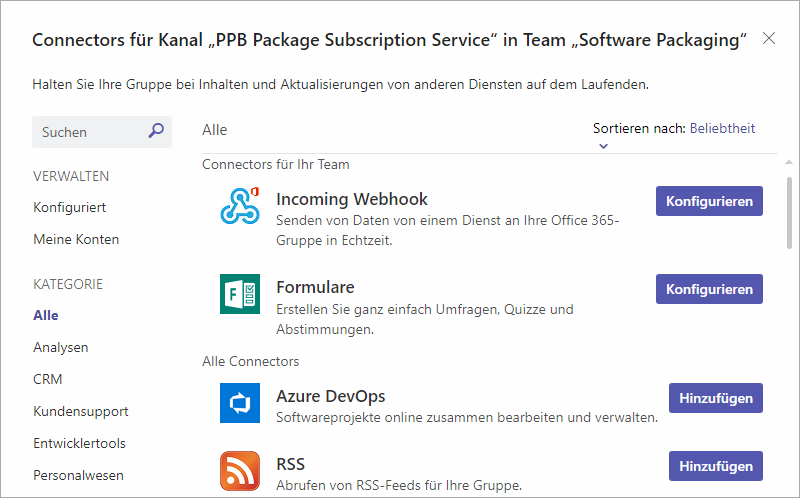Click the Incoming Webhook connector icon
The width and height of the screenshot is (800, 498).
click(x=240, y=206)
